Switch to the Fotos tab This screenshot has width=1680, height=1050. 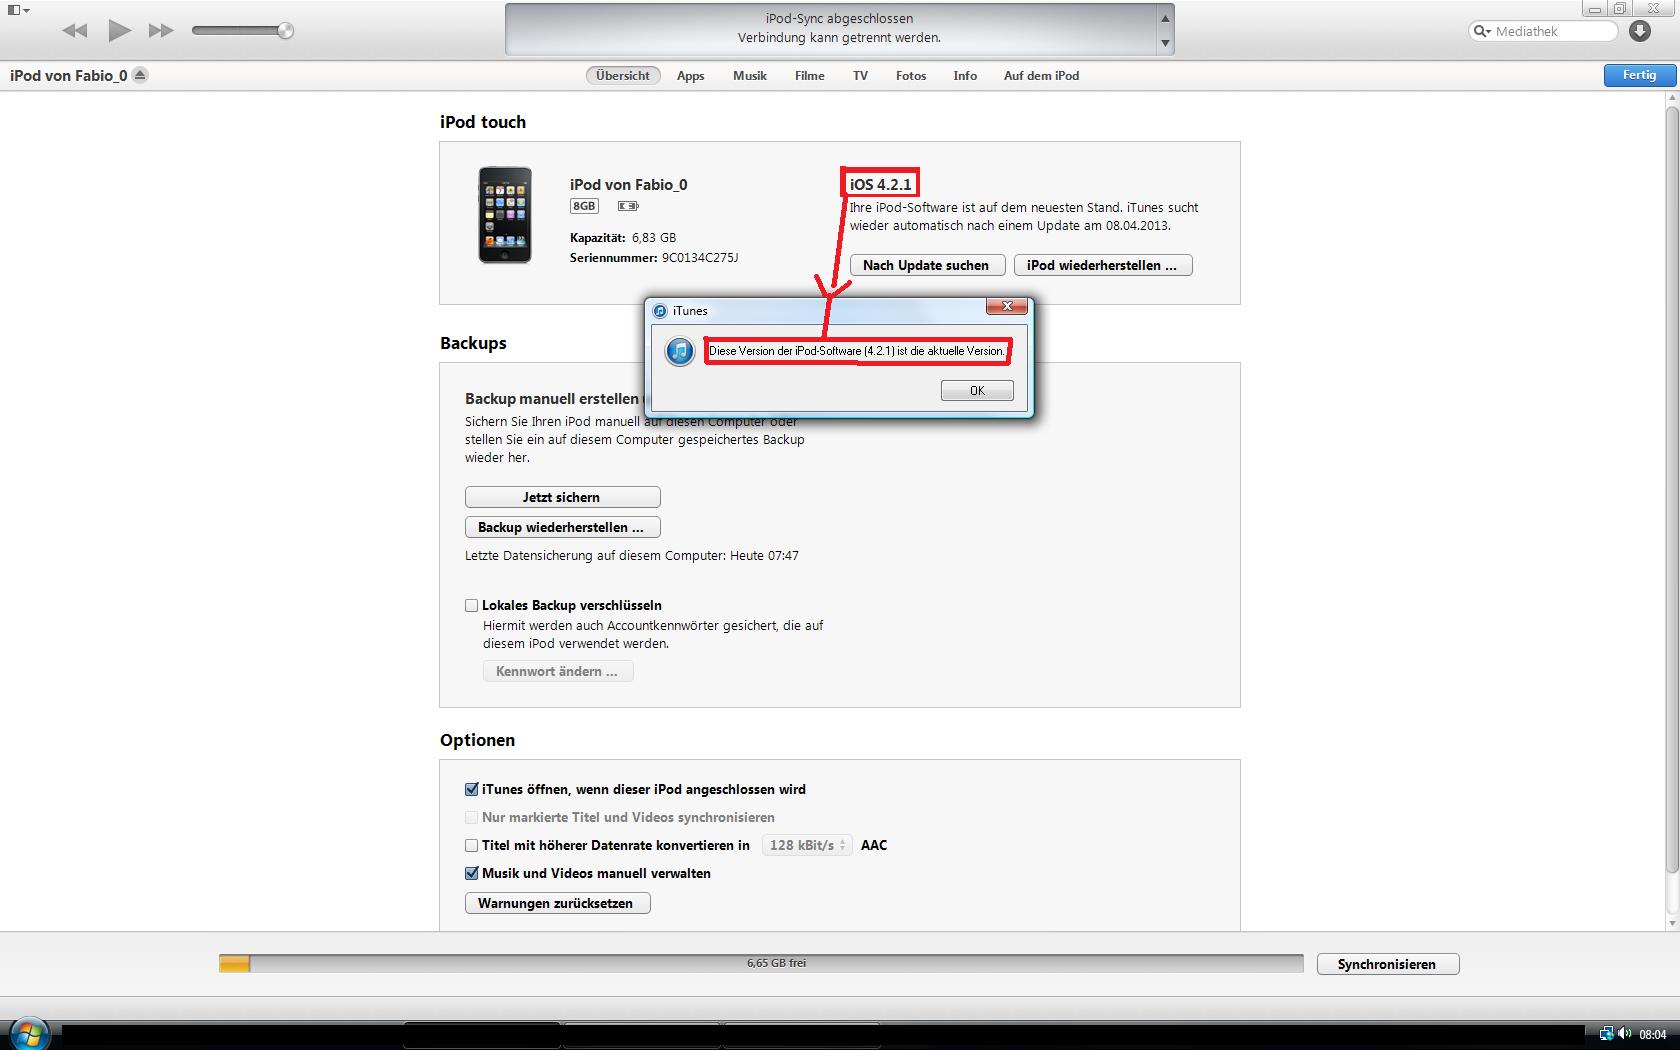click(x=911, y=76)
